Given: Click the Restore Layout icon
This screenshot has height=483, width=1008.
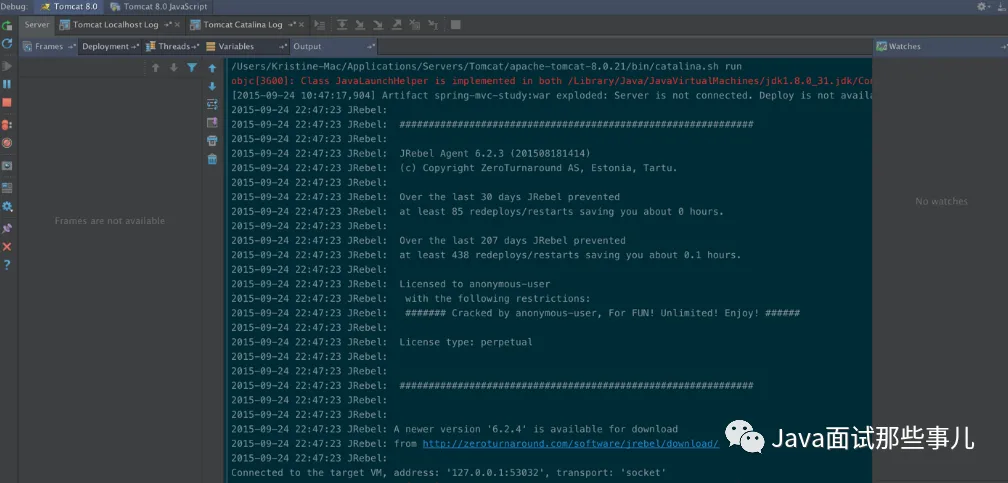Looking at the screenshot, I should pyautogui.click(x=7, y=188).
